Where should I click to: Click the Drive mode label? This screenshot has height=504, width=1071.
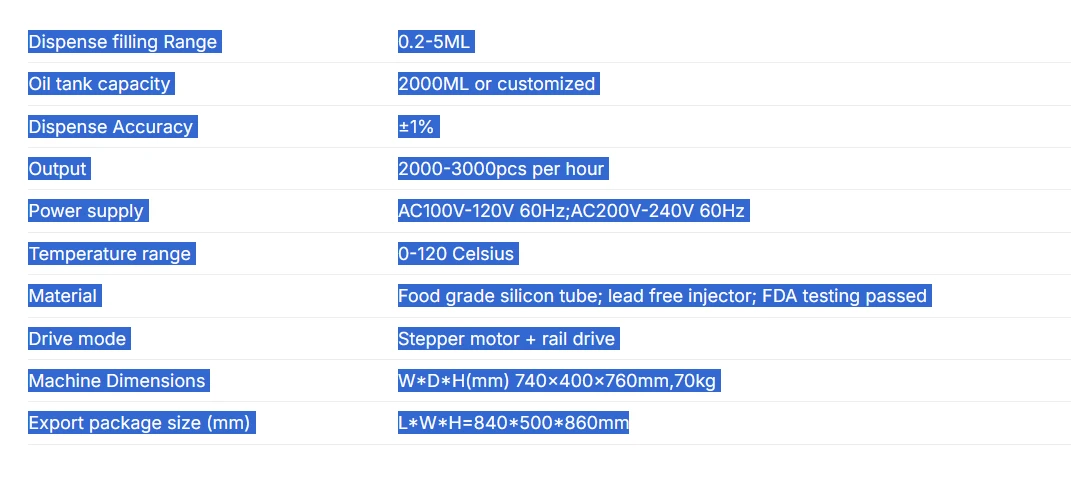tap(78, 338)
